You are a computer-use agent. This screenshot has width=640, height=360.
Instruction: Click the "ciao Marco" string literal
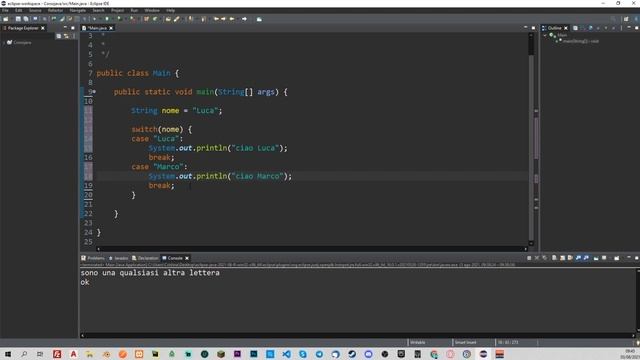click(258, 176)
